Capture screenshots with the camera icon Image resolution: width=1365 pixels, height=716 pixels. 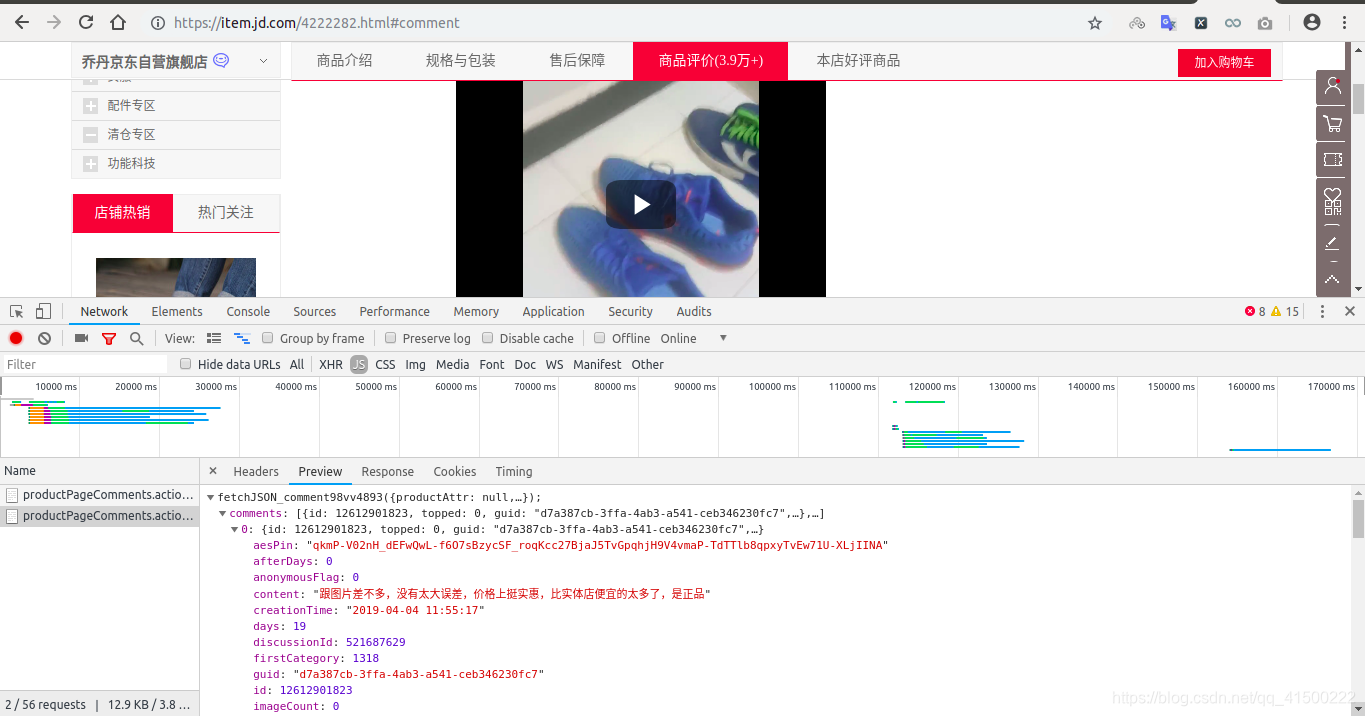[82, 338]
